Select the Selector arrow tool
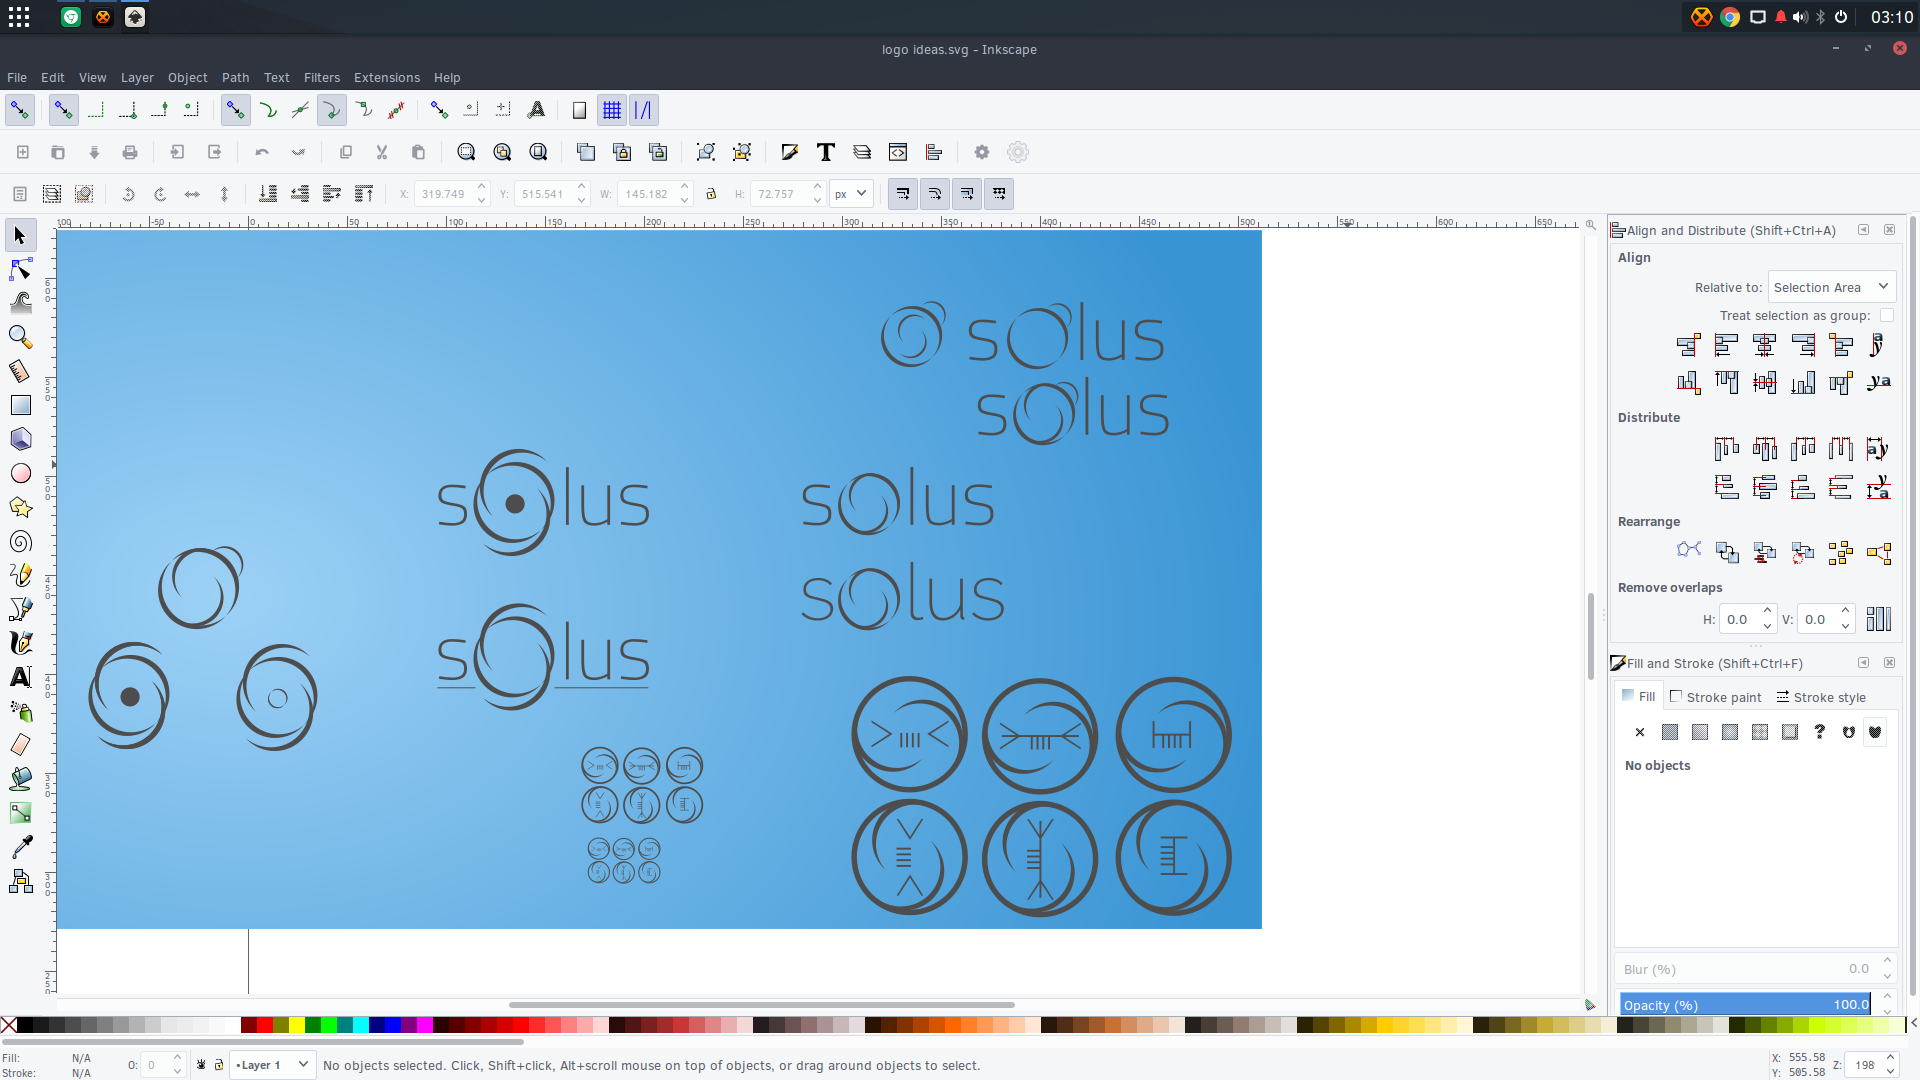The width and height of the screenshot is (1920, 1080). pyautogui.click(x=20, y=236)
